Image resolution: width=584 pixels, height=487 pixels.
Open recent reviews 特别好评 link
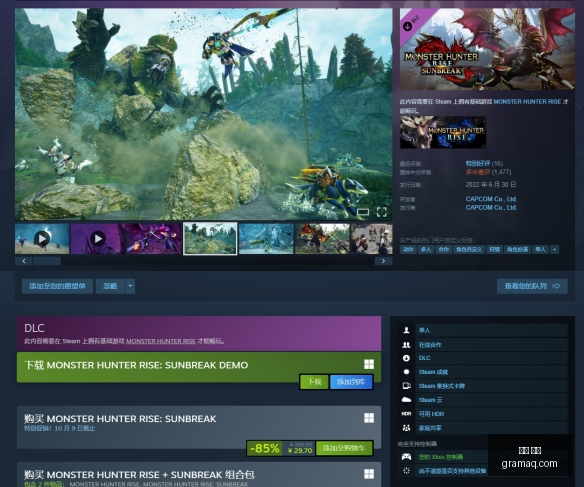pos(477,163)
